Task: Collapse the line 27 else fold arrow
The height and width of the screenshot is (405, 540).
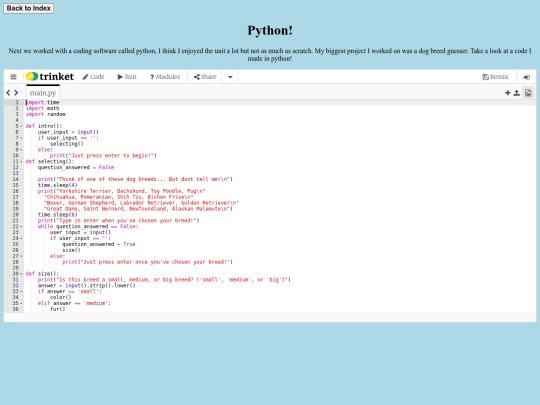Action: pos(21,256)
